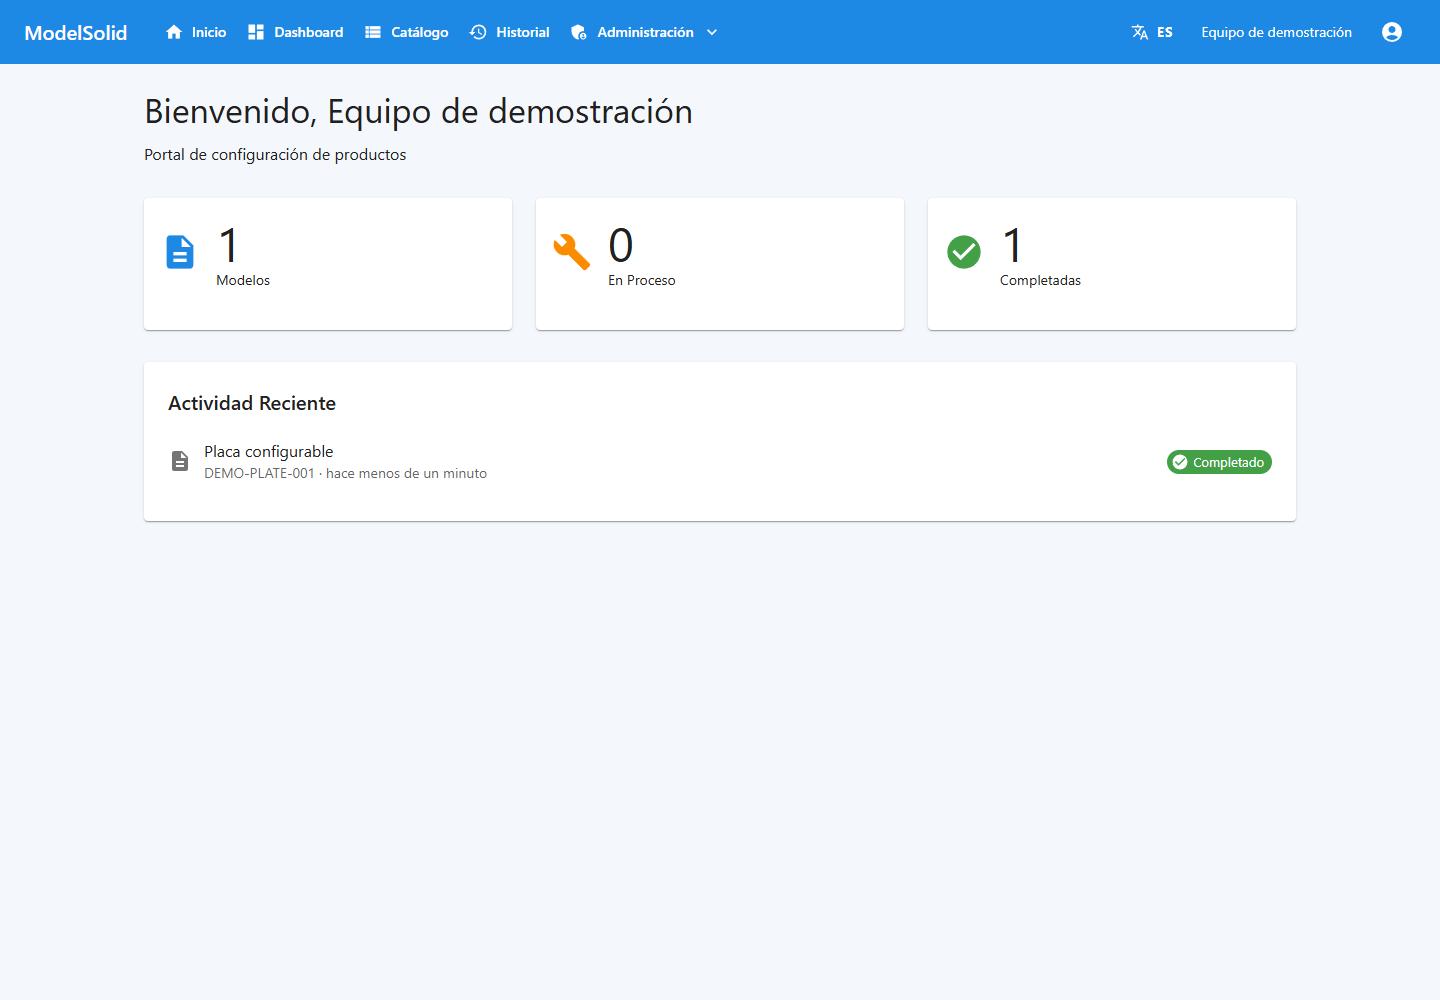This screenshot has width=1440, height=1000.
Task: Click the Equipo de demostración label in the header
Action: (1276, 32)
